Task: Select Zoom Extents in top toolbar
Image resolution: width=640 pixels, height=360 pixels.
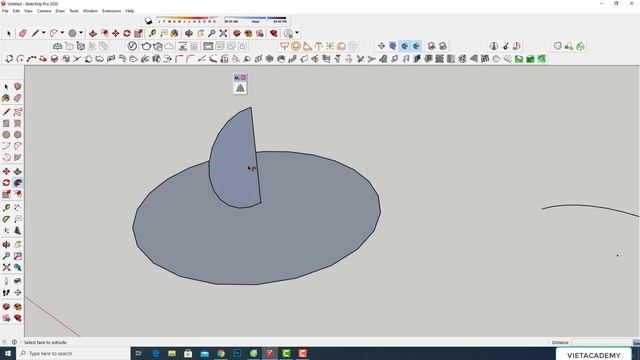Action: click(223, 33)
